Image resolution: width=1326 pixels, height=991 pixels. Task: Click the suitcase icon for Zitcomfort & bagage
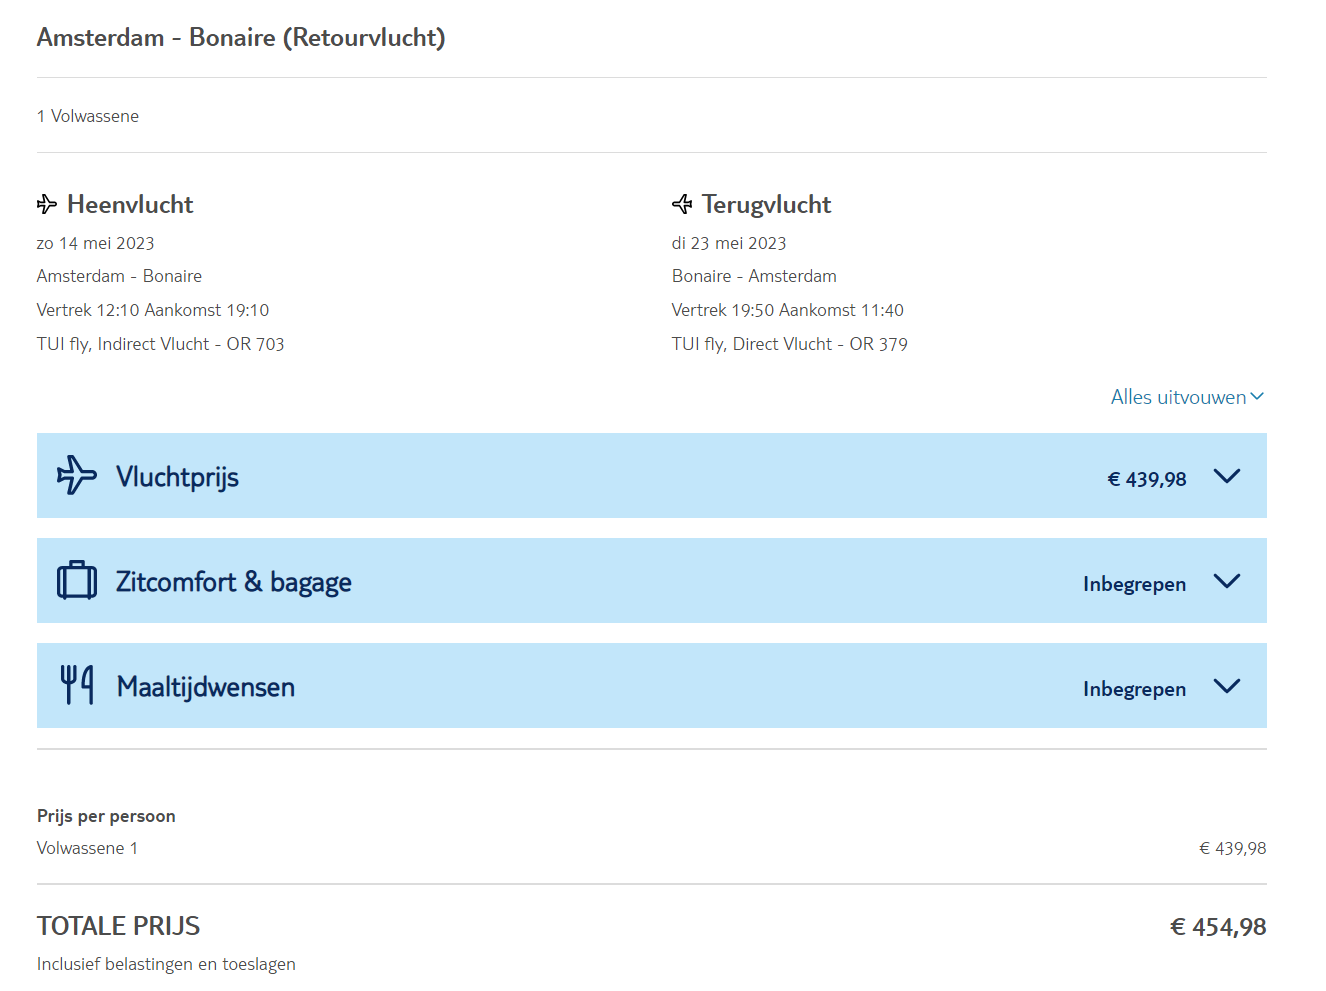tap(77, 581)
